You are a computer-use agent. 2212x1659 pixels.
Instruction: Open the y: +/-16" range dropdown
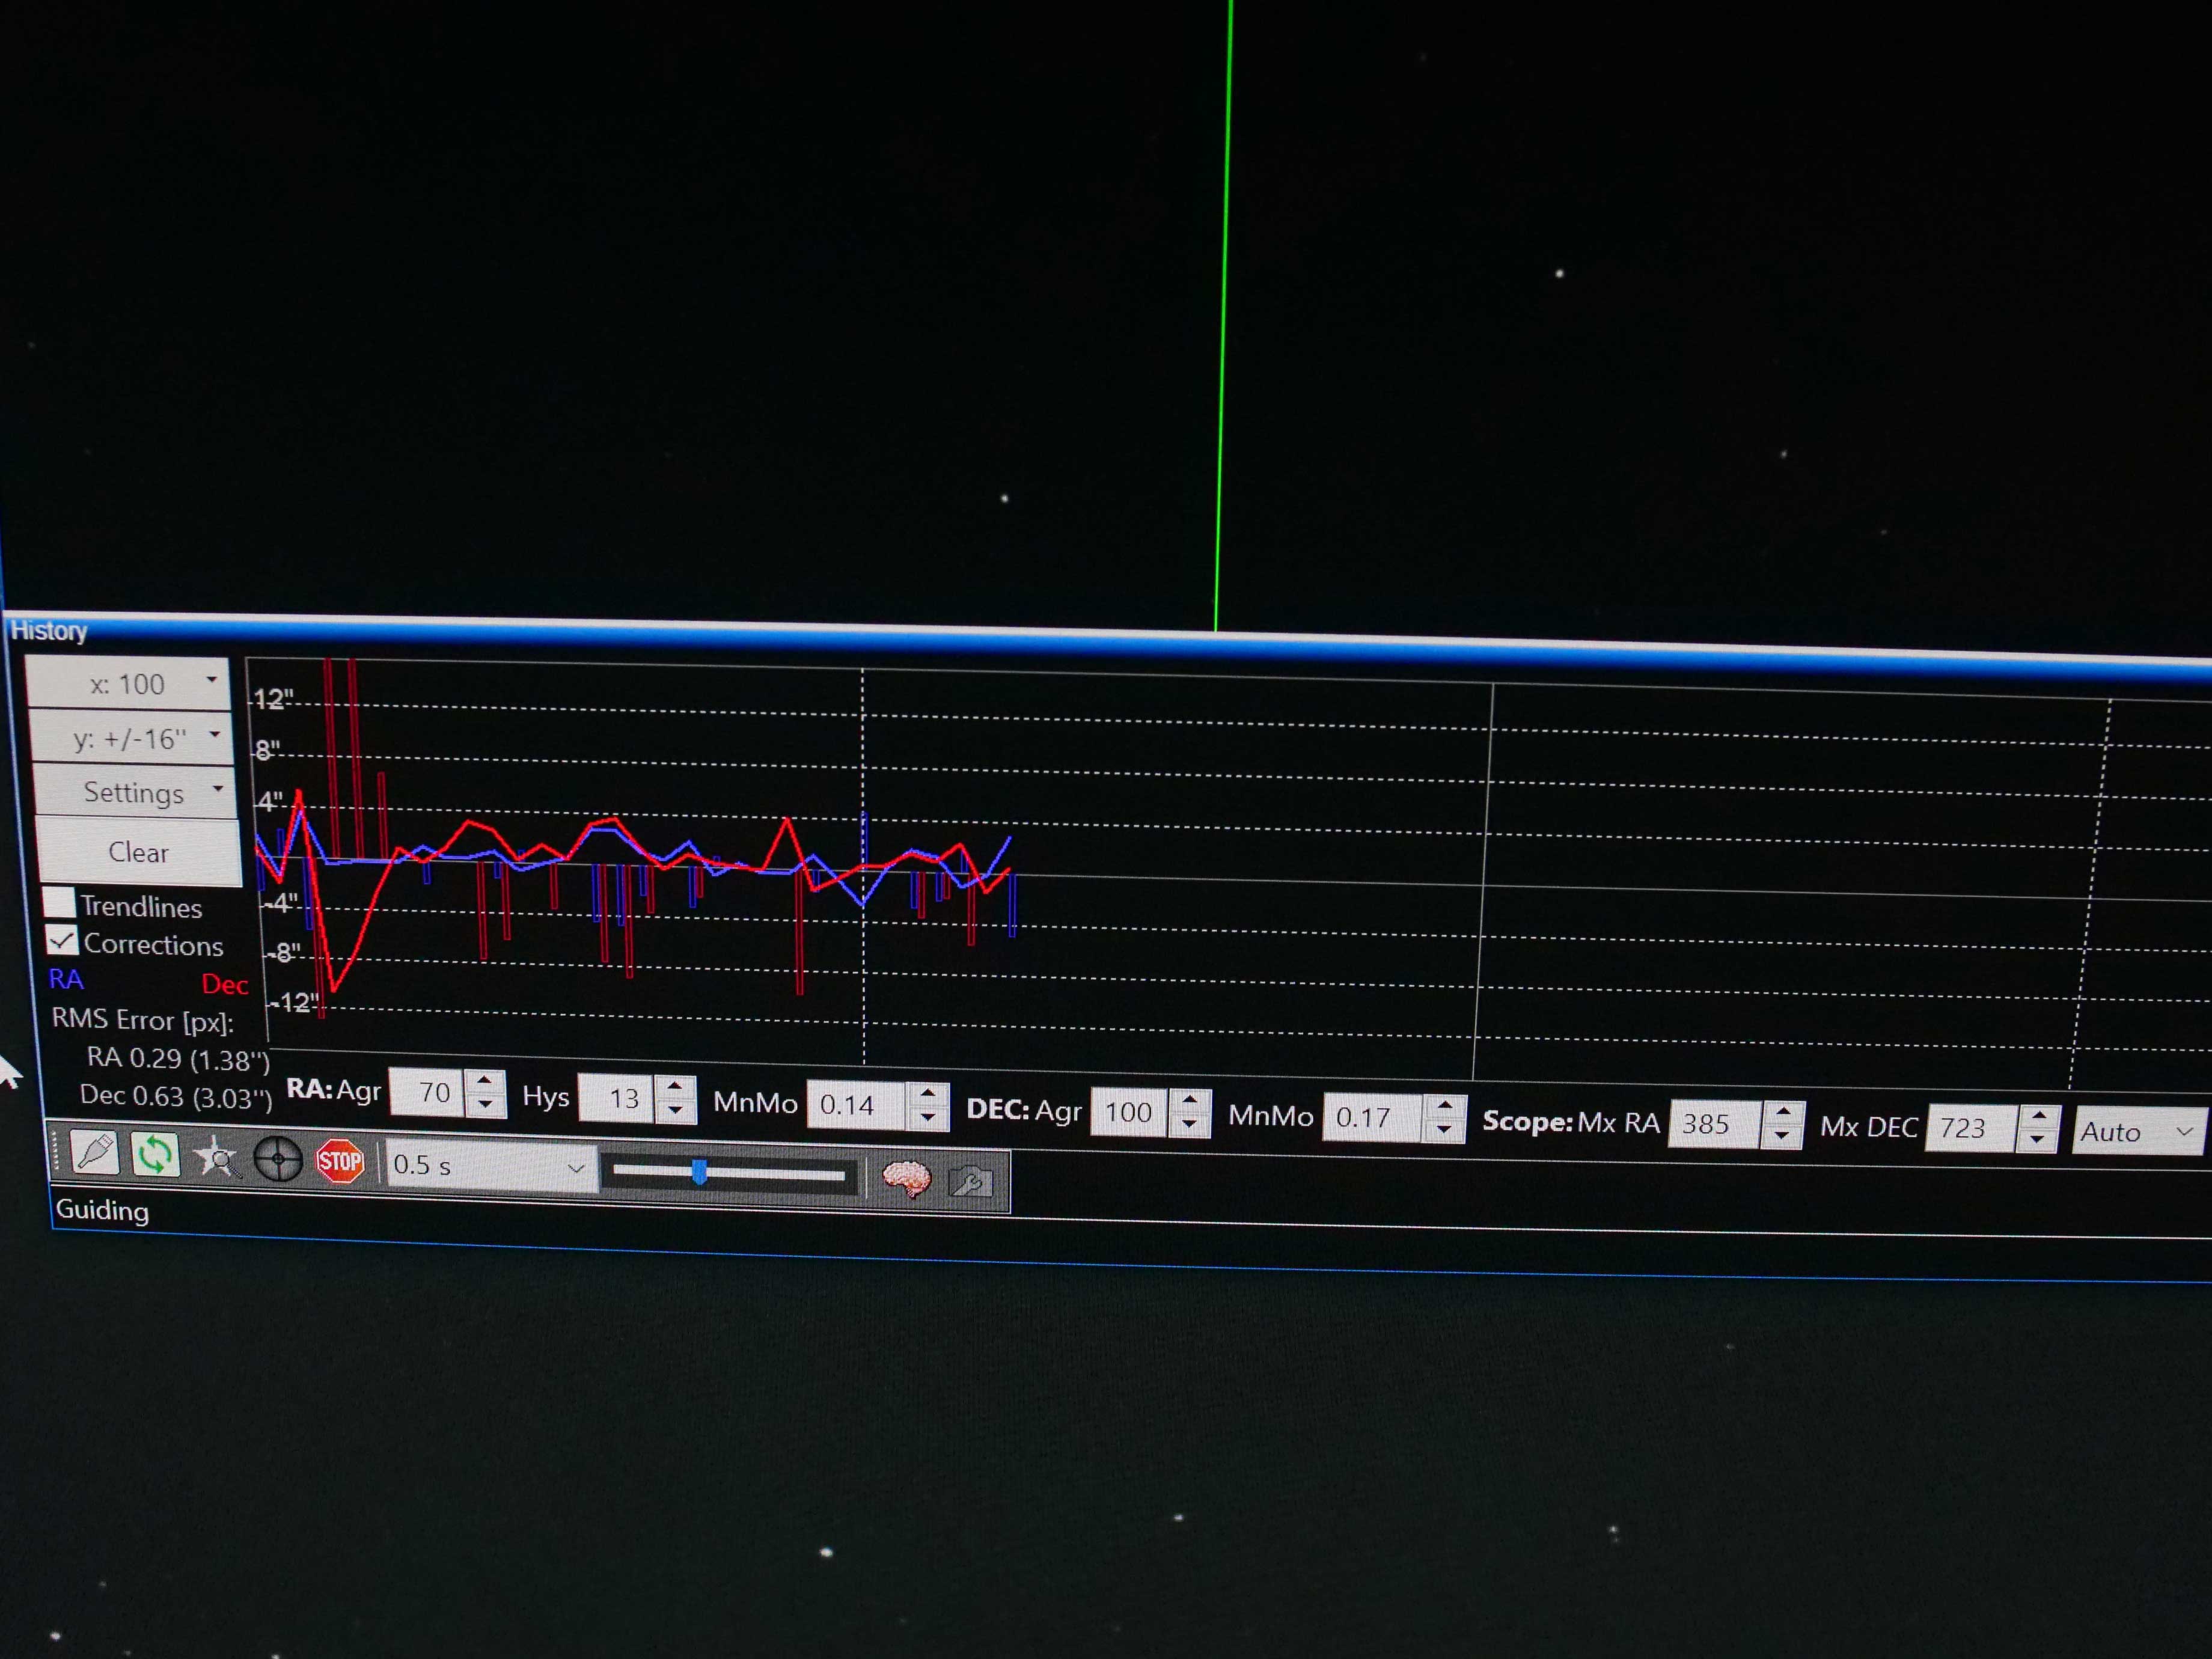pyautogui.click(x=131, y=738)
